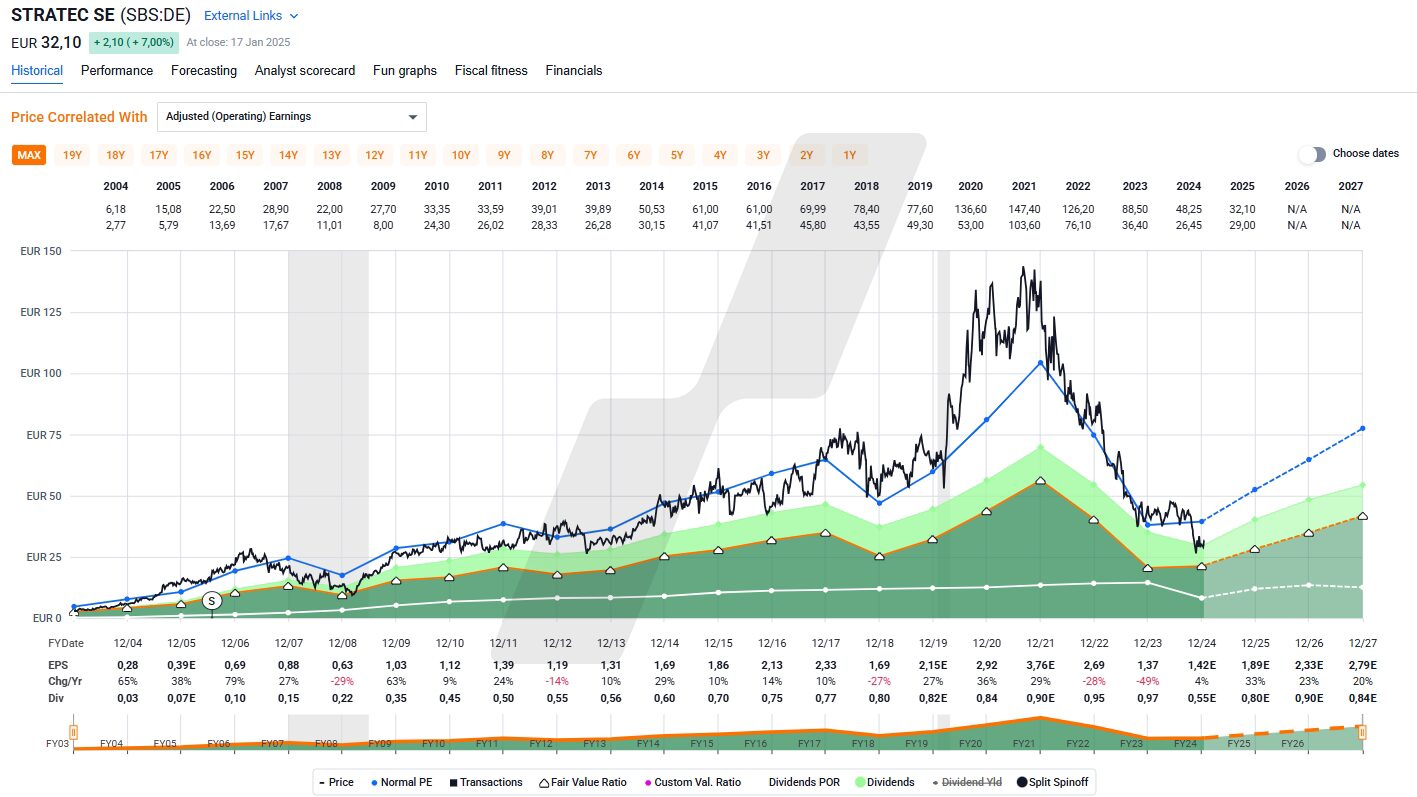
Task: Open the Performance tab
Action: (x=117, y=71)
